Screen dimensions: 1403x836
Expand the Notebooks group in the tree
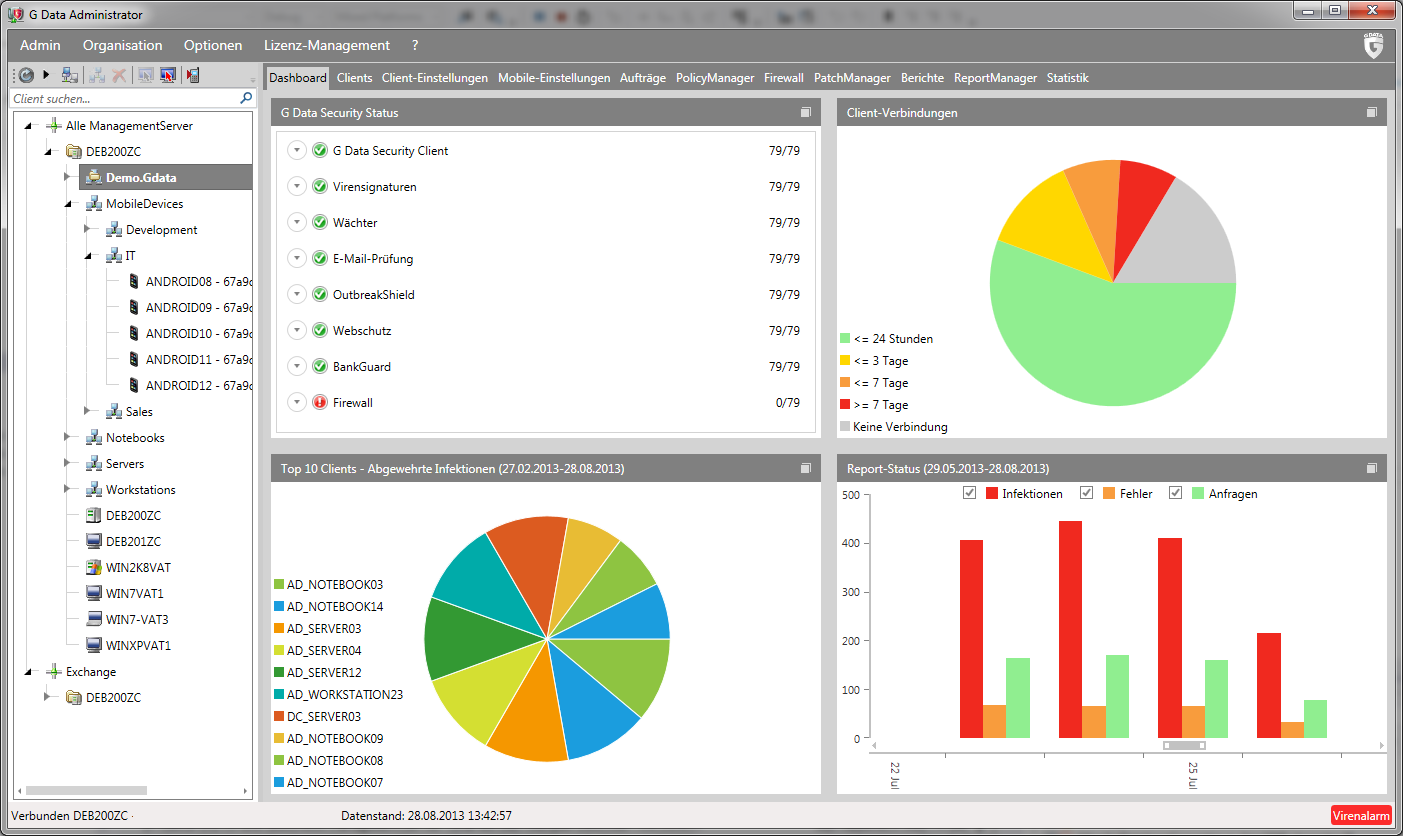point(68,437)
